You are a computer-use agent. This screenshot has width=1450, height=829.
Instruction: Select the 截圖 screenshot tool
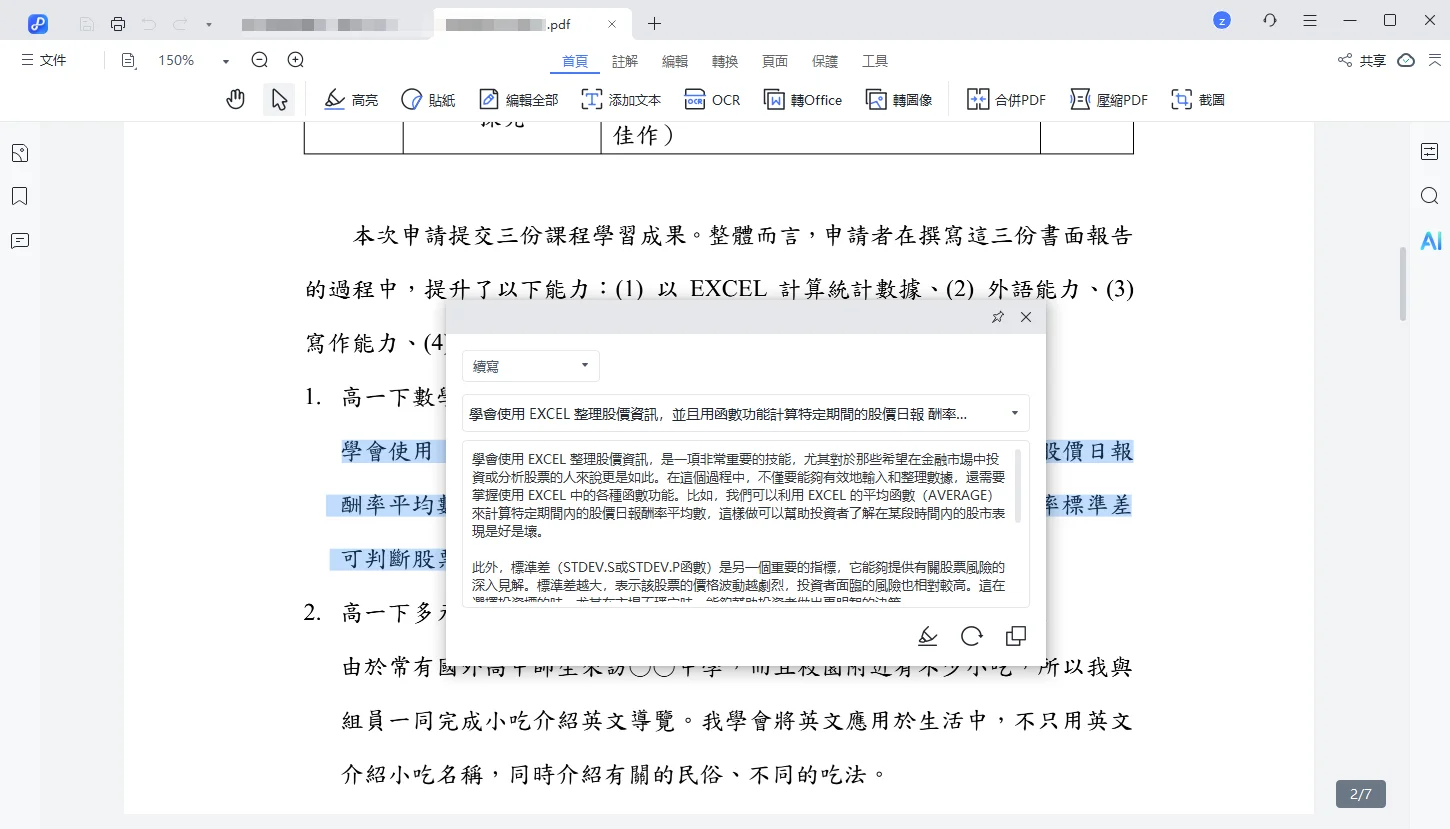[x=1197, y=99]
